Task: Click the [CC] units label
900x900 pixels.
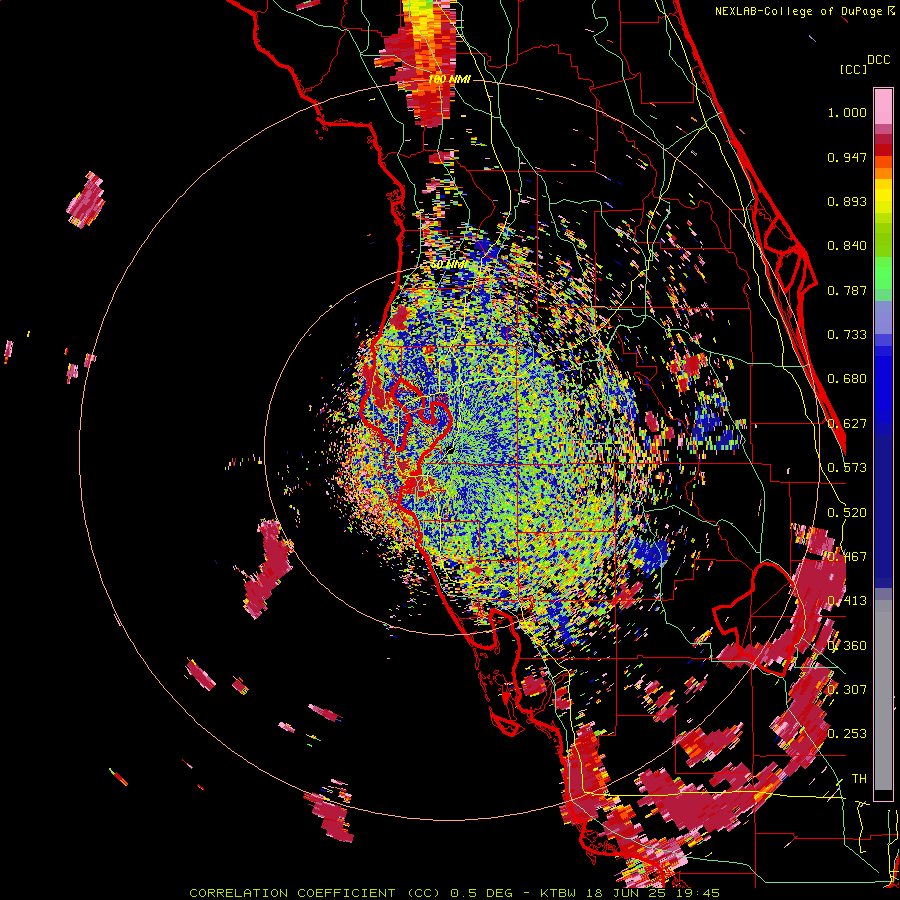Action: (x=853, y=69)
